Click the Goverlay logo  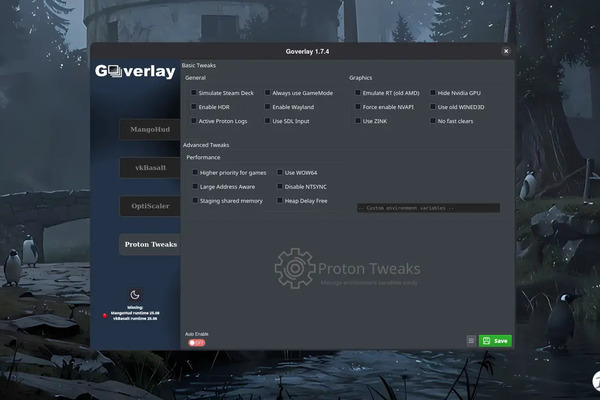point(135,71)
